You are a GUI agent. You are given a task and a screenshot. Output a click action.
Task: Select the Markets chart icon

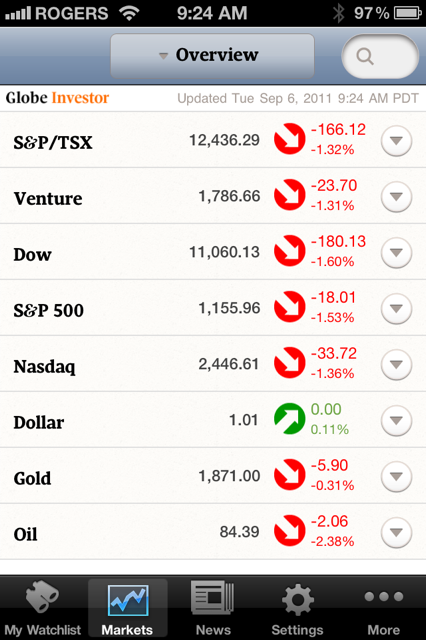coord(128,600)
